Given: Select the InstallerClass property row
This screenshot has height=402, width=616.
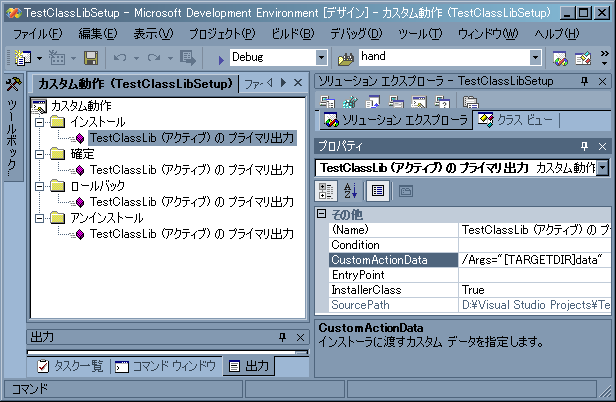Looking at the screenshot, I should [x=469, y=290].
